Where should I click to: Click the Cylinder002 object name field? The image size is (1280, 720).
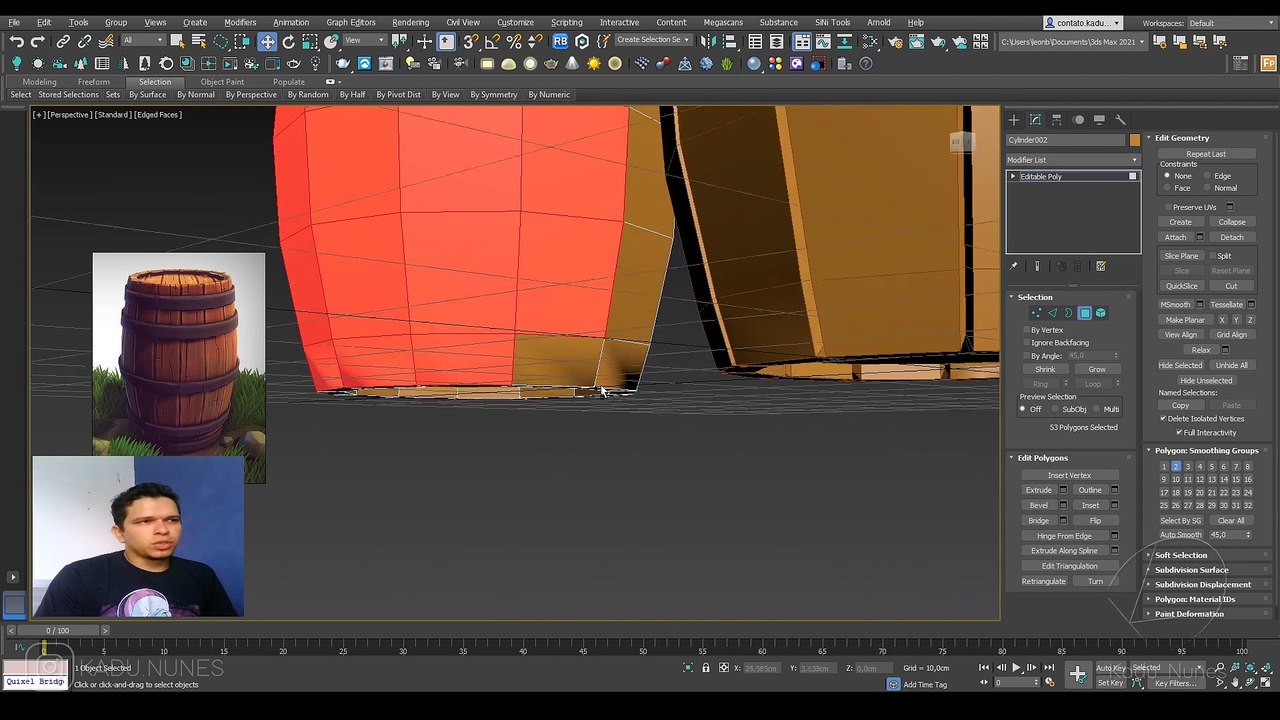1066,140
